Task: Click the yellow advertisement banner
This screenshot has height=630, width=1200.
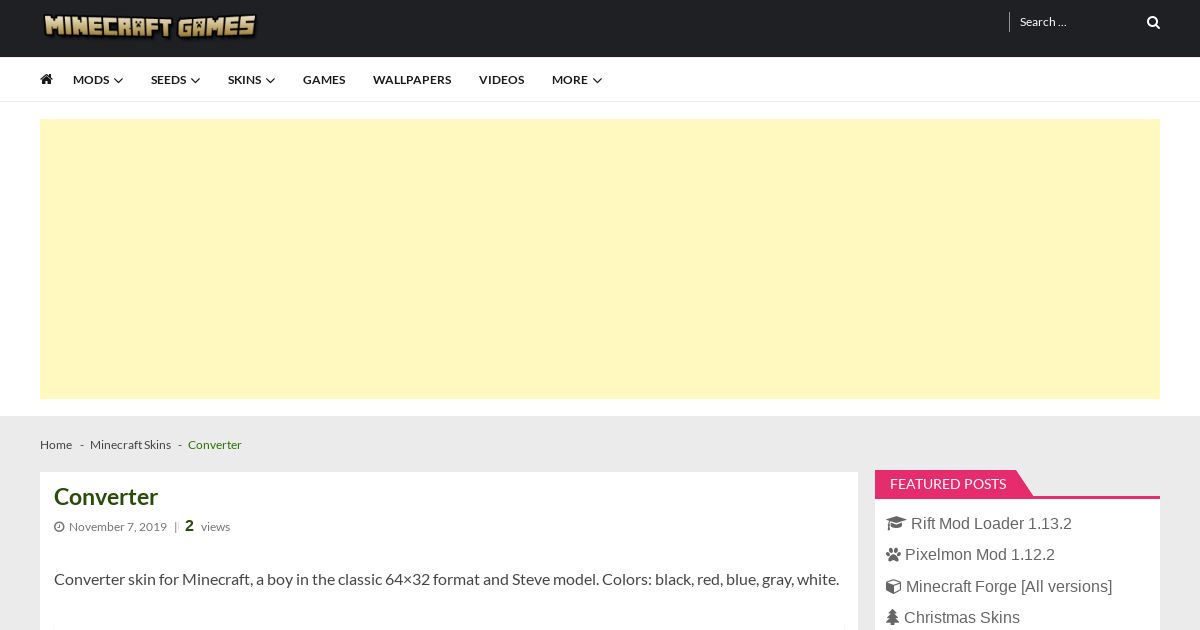Action: click(600, 259)
